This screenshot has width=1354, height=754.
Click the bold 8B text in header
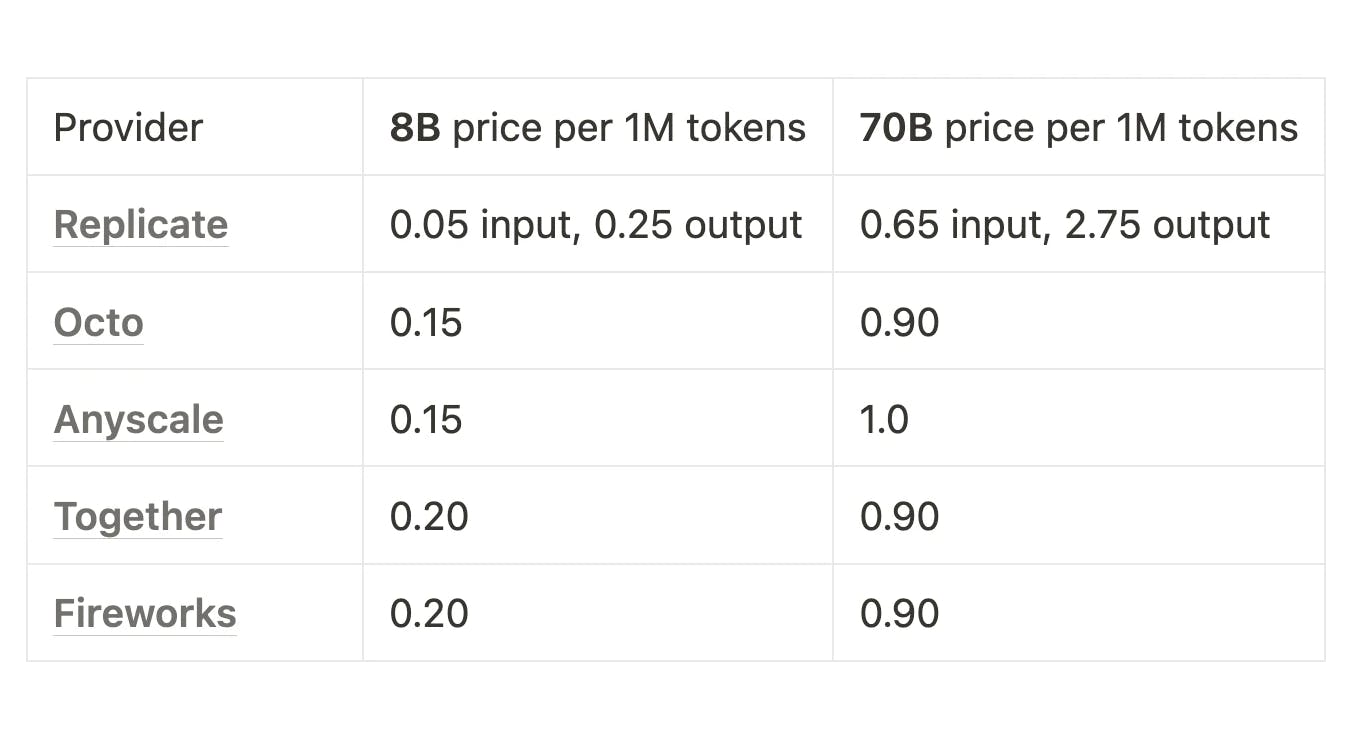point(415,128)
